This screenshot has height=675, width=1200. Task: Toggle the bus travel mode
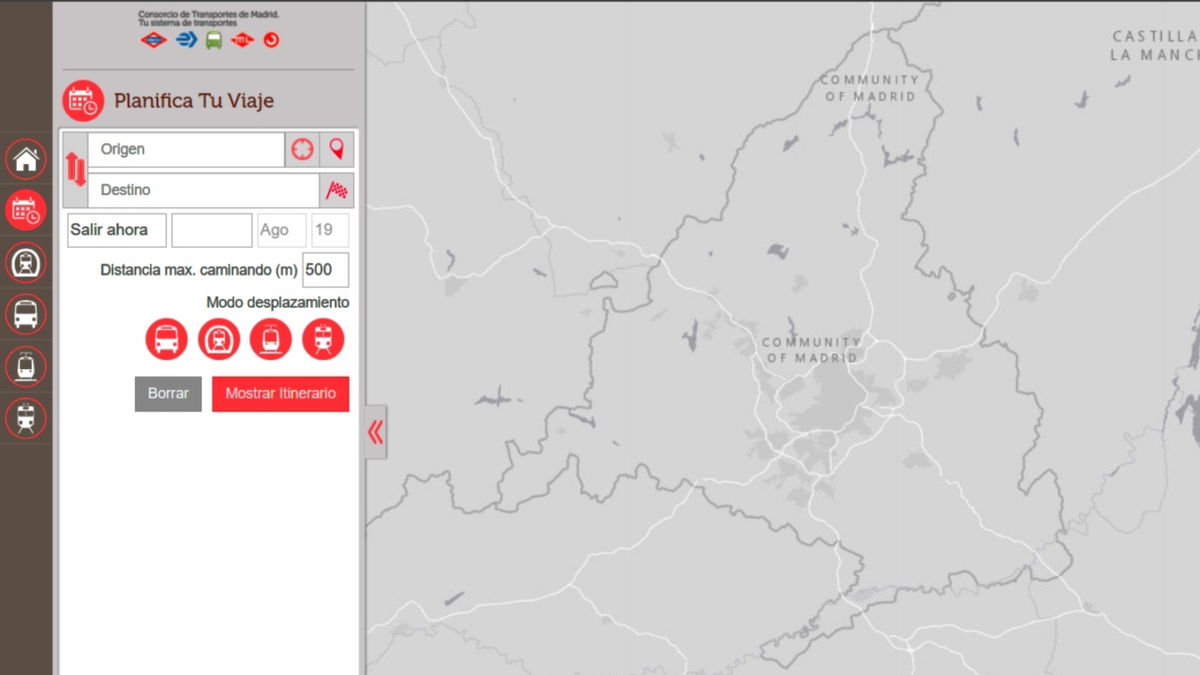point(167,339)
